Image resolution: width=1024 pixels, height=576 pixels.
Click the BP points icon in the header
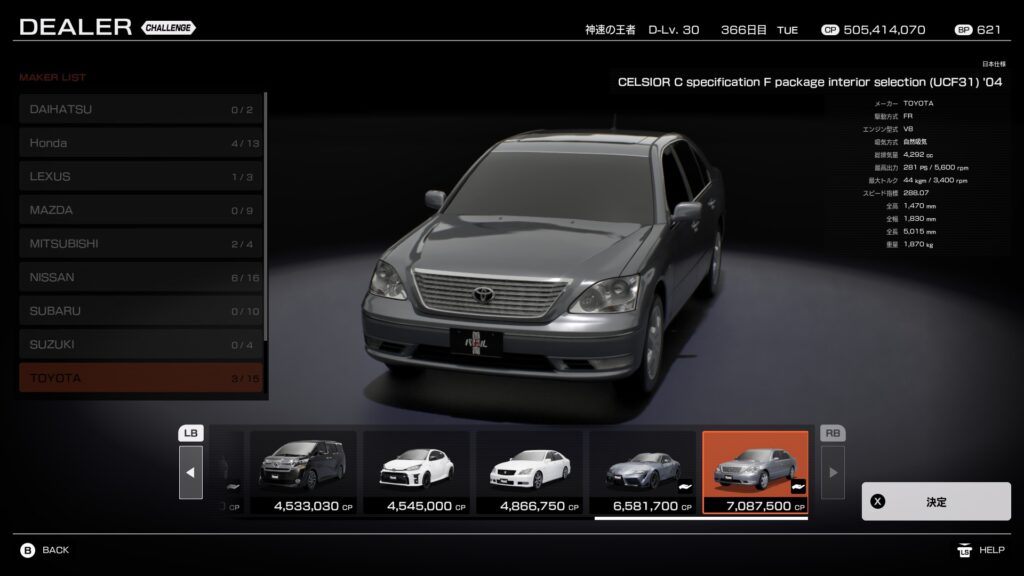(x=963, y=30)
